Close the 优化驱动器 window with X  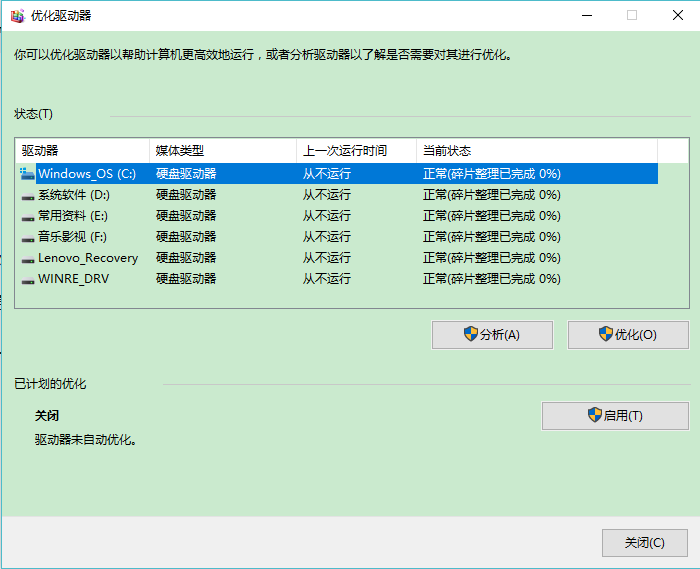(x=678, y=16)
